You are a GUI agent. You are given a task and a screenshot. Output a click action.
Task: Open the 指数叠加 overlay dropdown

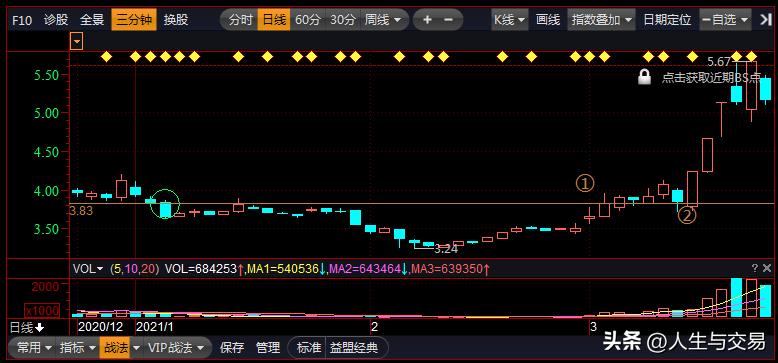(601, 20)
